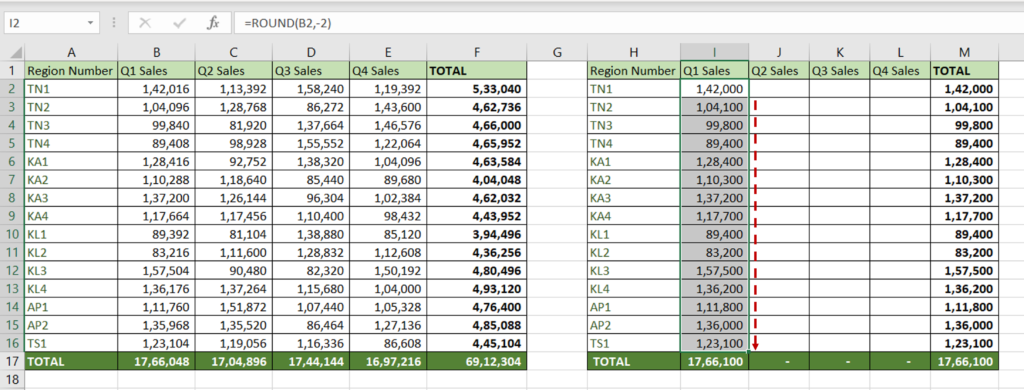
Task: Click cell F1 'TOTAL' header in left table
Action: 476,71
